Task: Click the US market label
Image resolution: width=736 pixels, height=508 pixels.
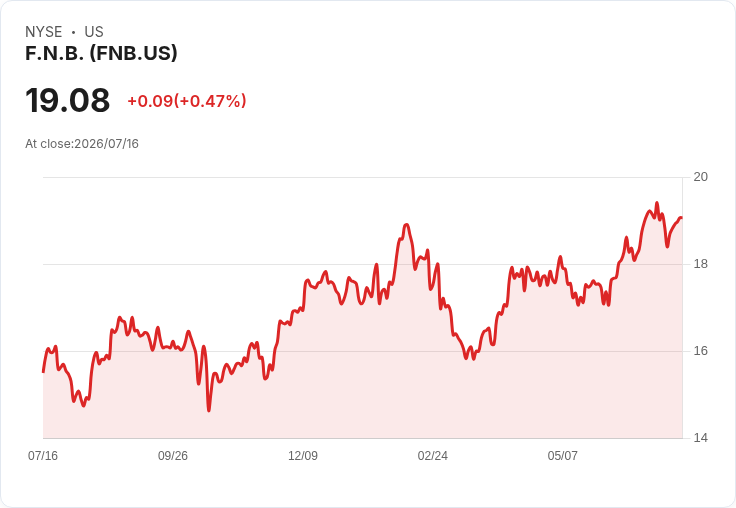Action: (x=94, y=32)
